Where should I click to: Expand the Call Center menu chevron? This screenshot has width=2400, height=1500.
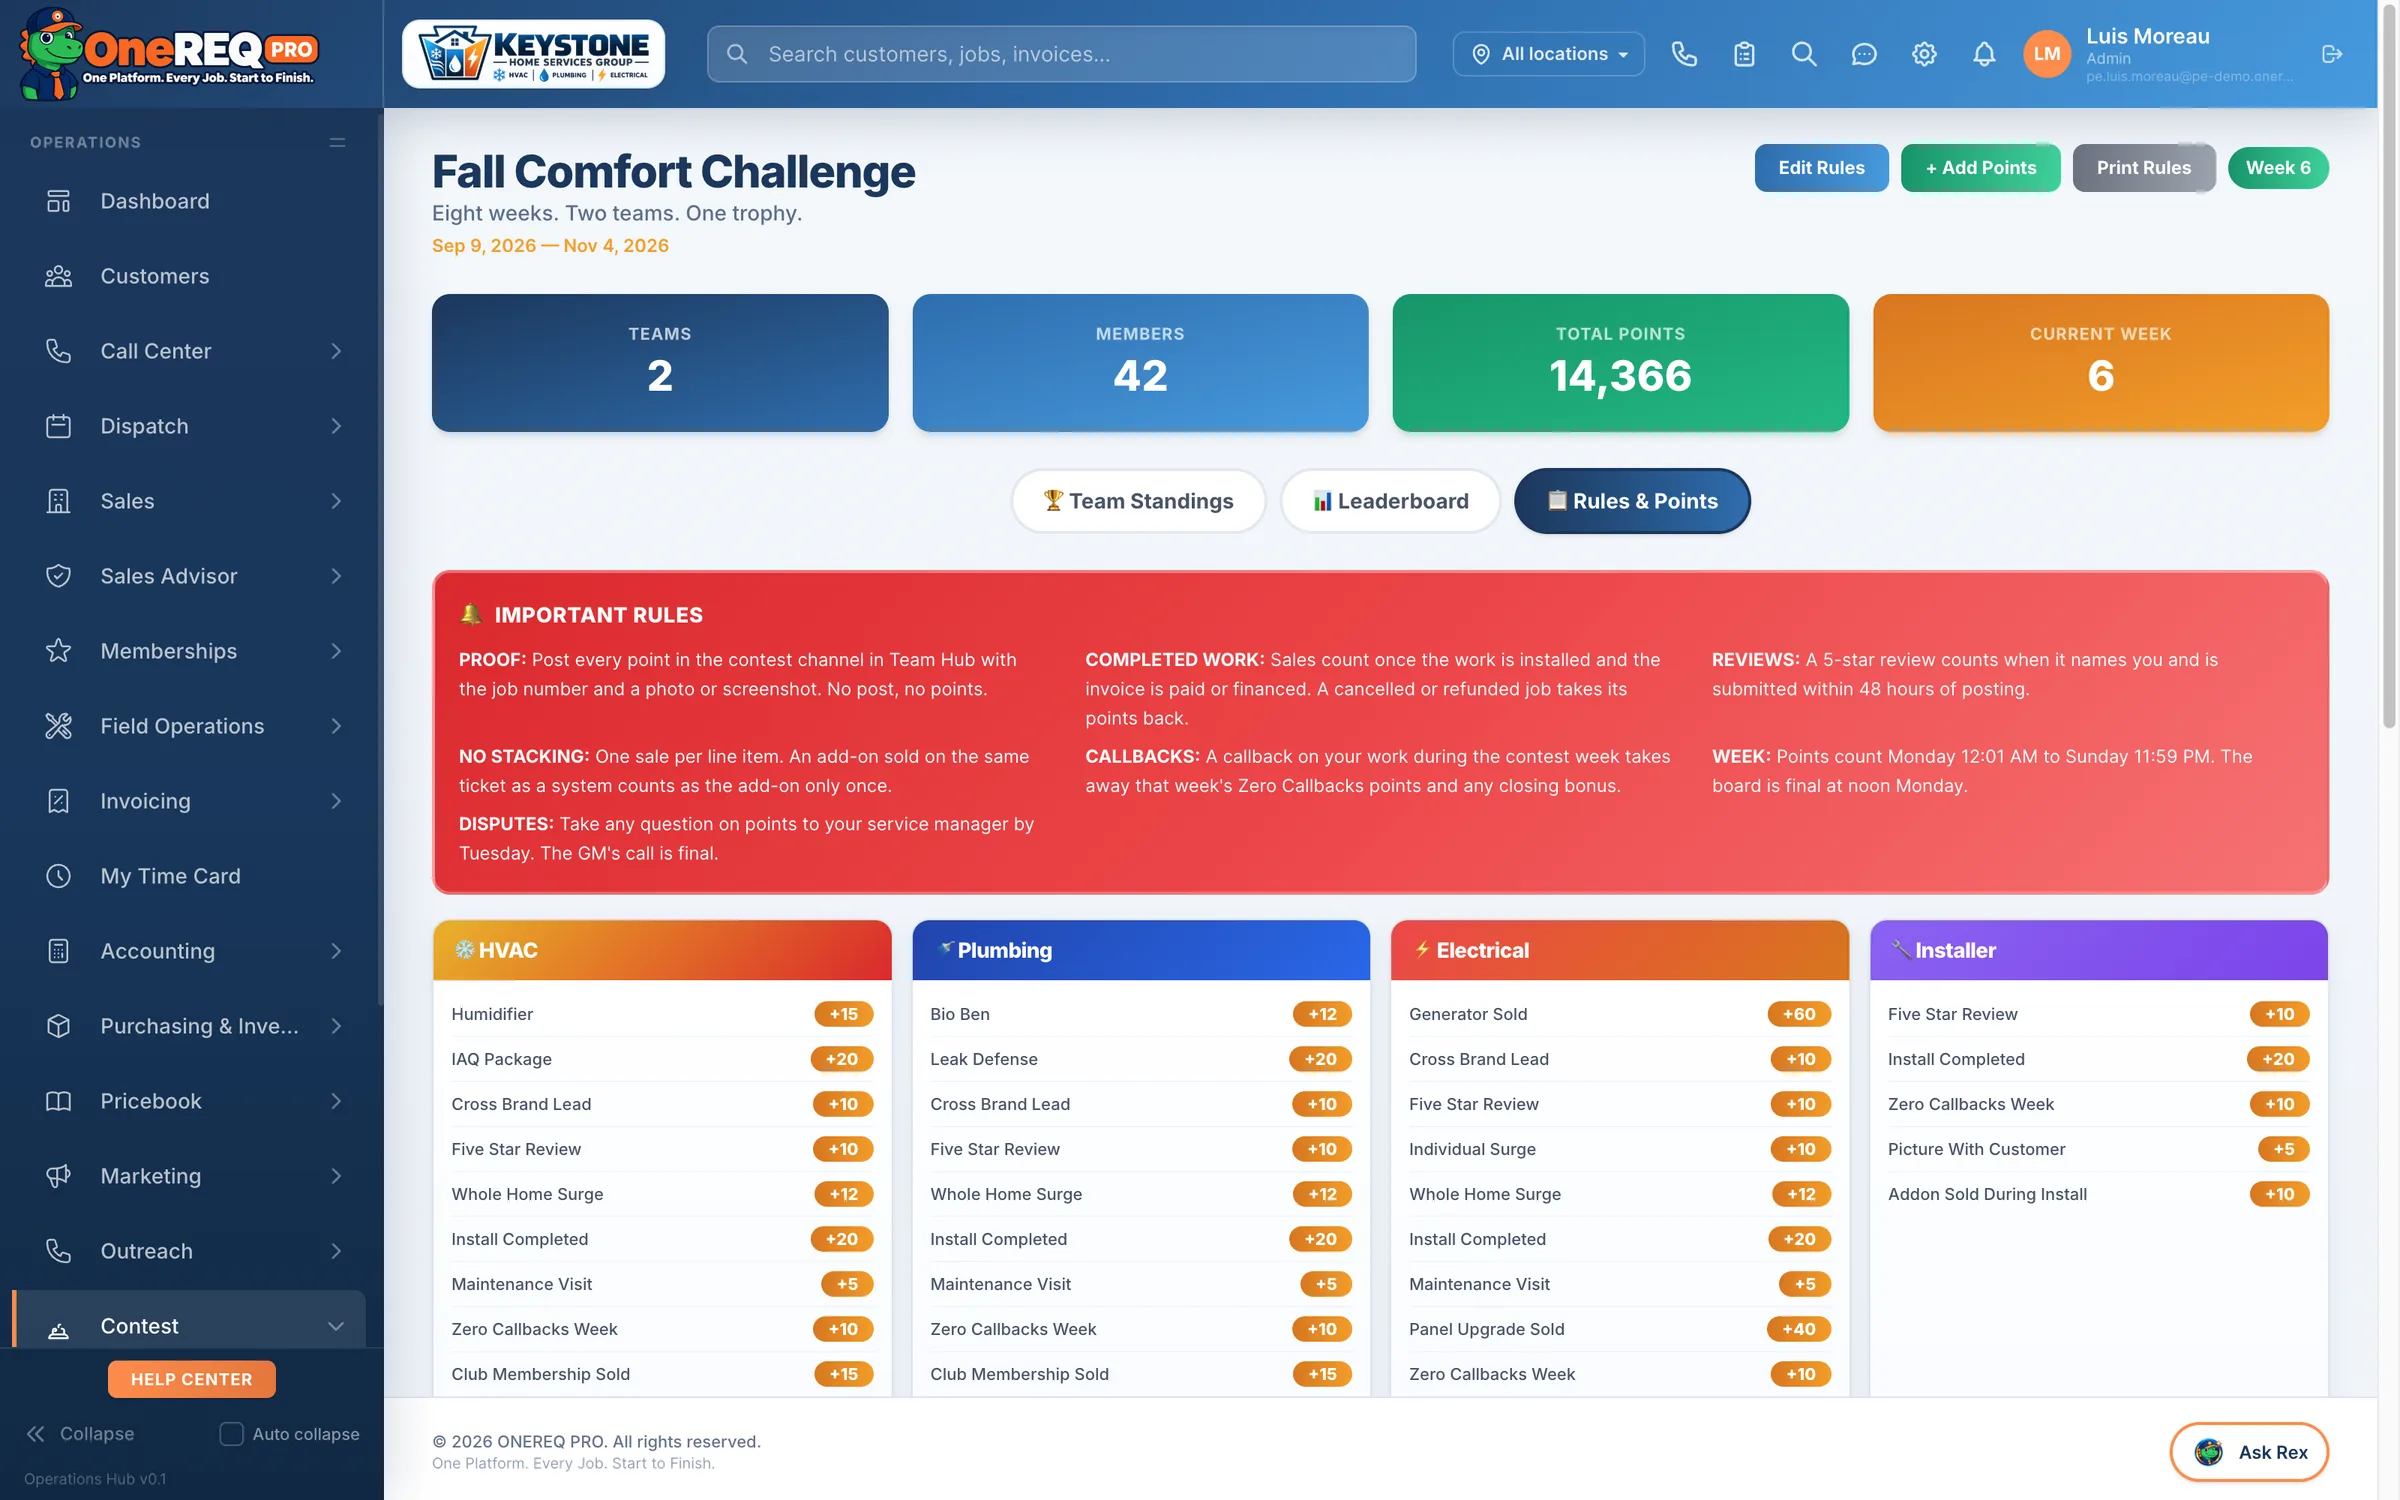pos(336,351)
